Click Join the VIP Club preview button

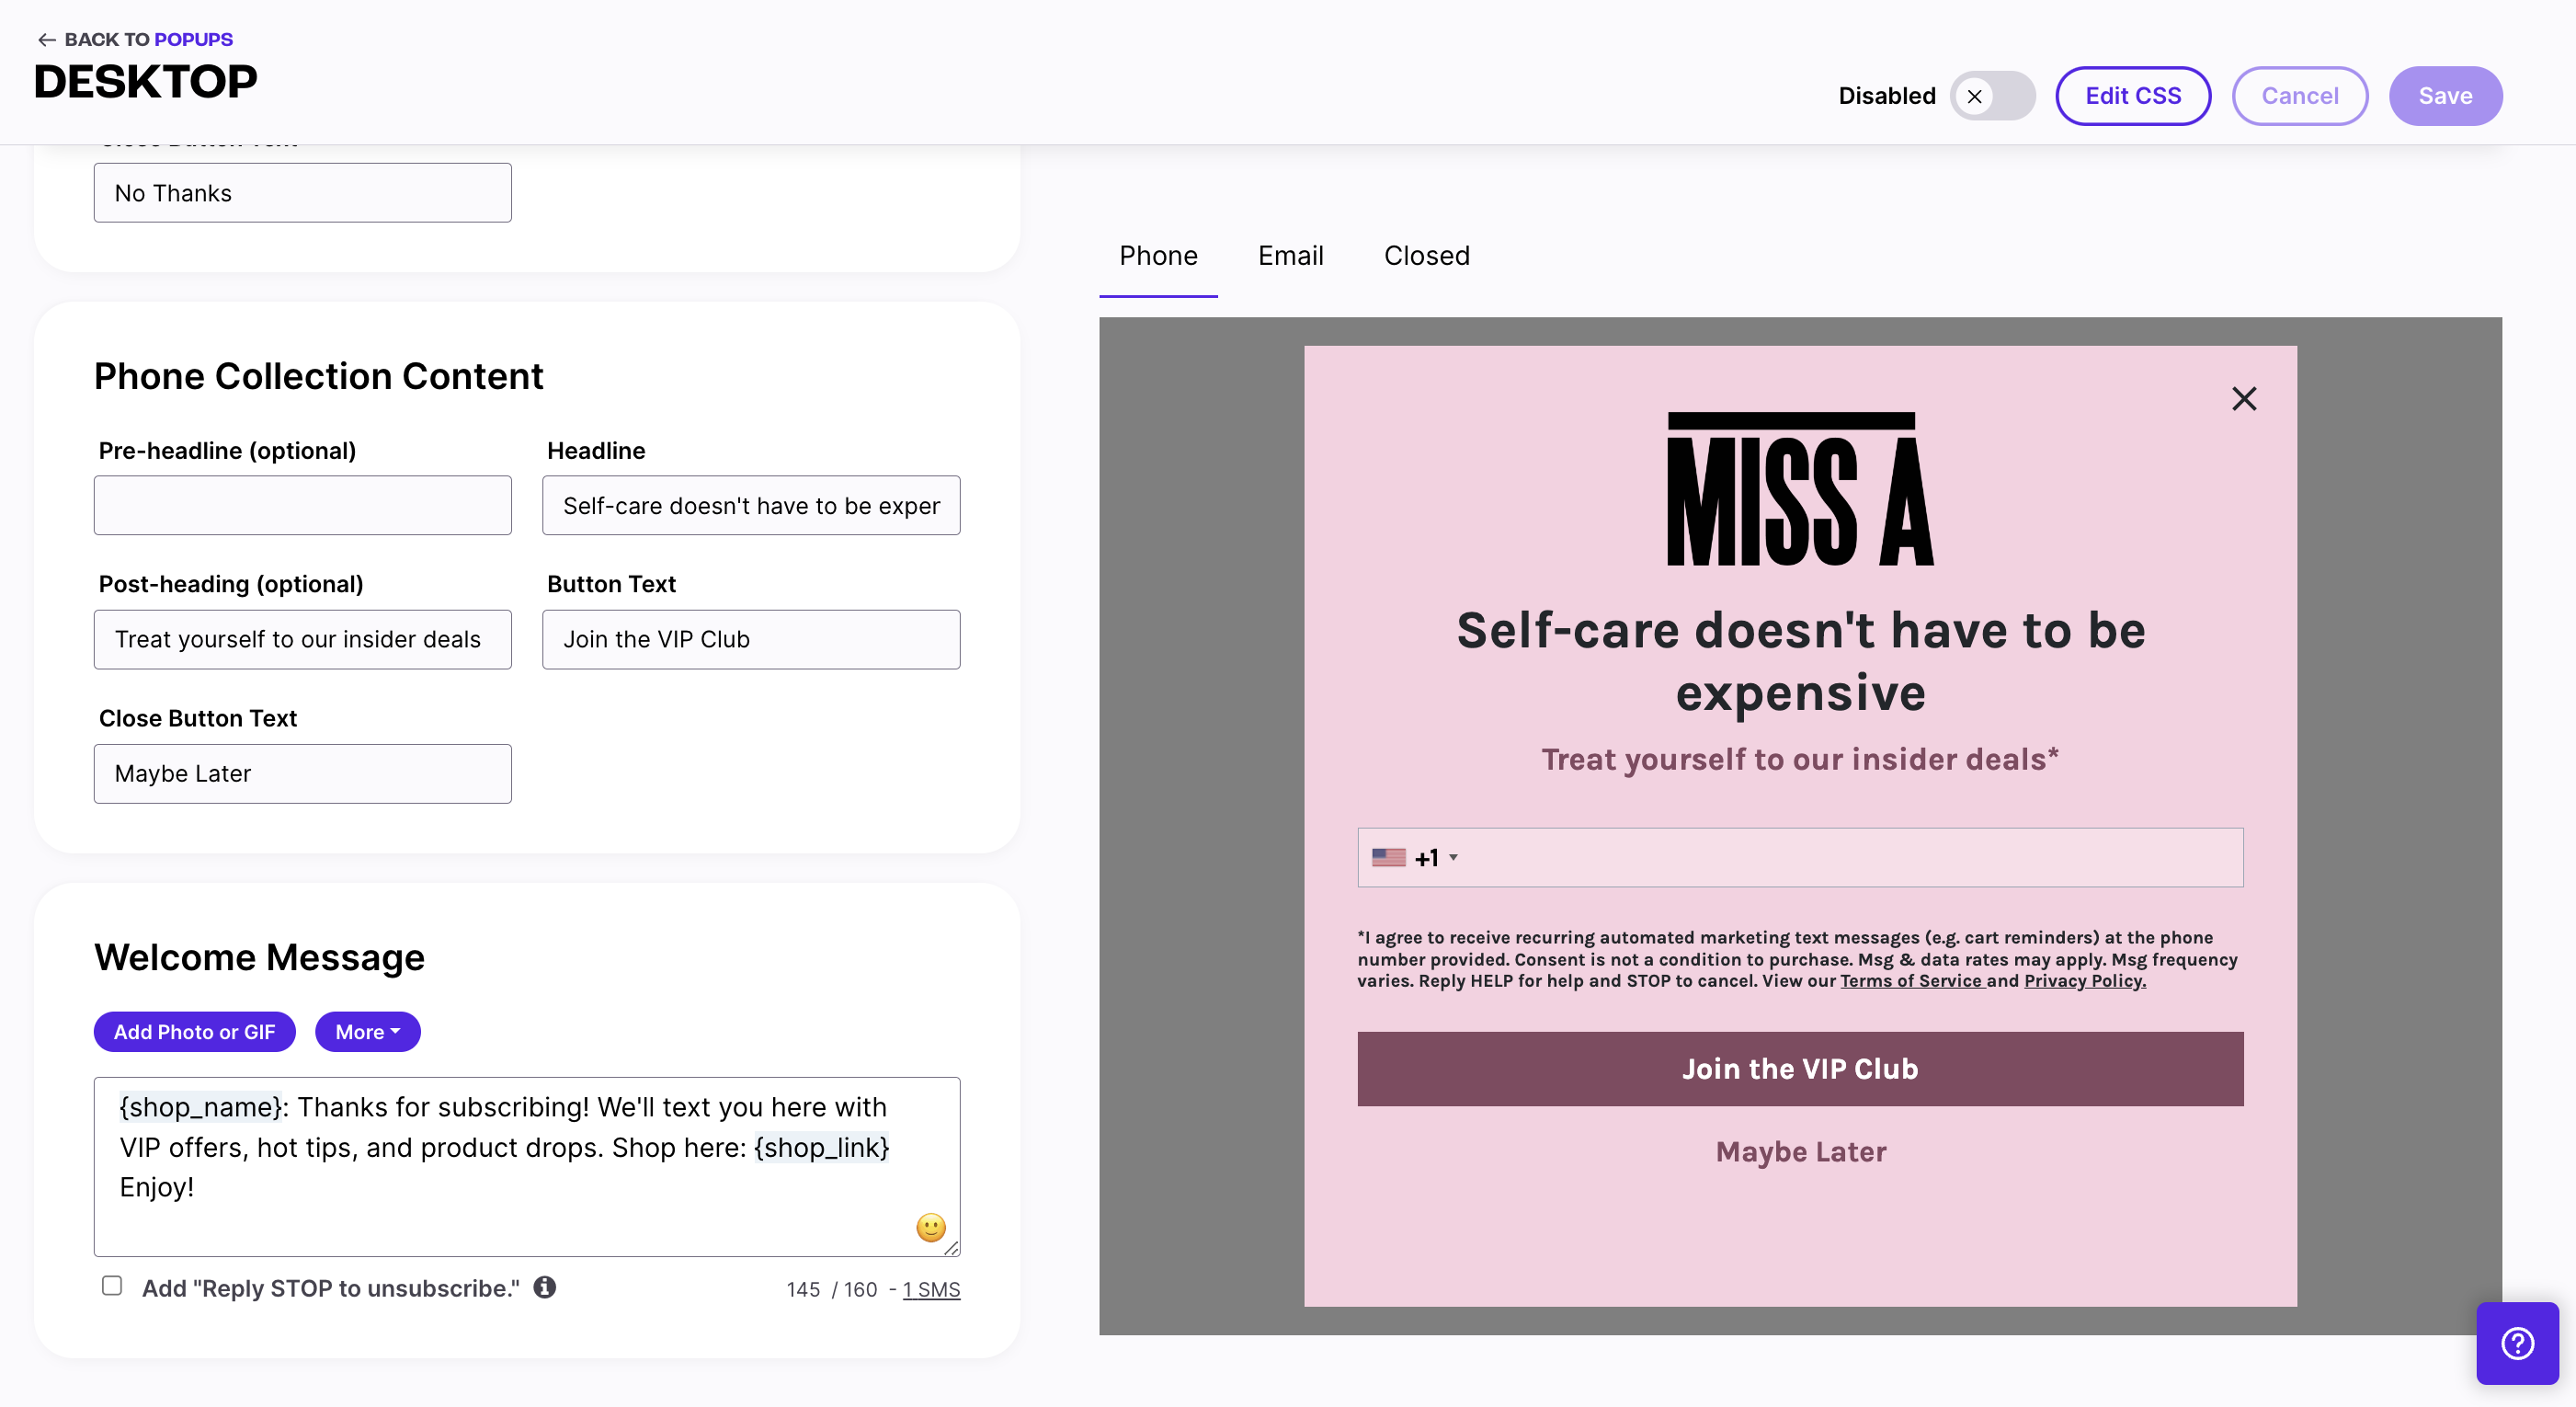point(1800,1069)
